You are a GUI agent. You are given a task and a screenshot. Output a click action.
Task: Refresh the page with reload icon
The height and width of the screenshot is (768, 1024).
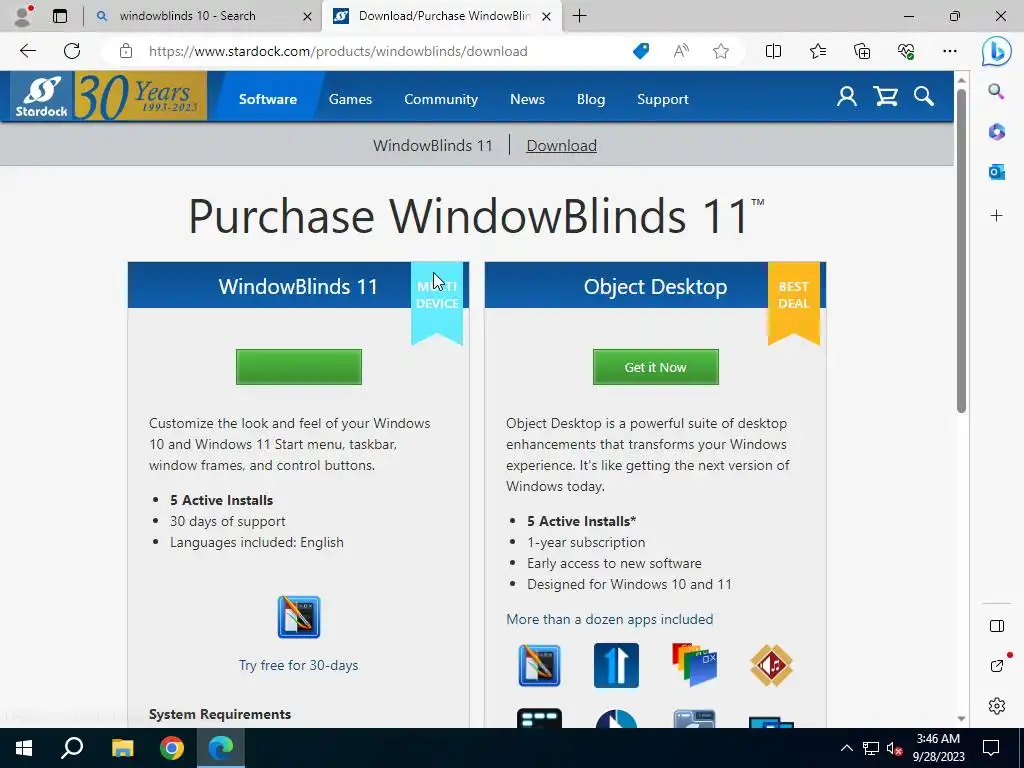(72, 51)
